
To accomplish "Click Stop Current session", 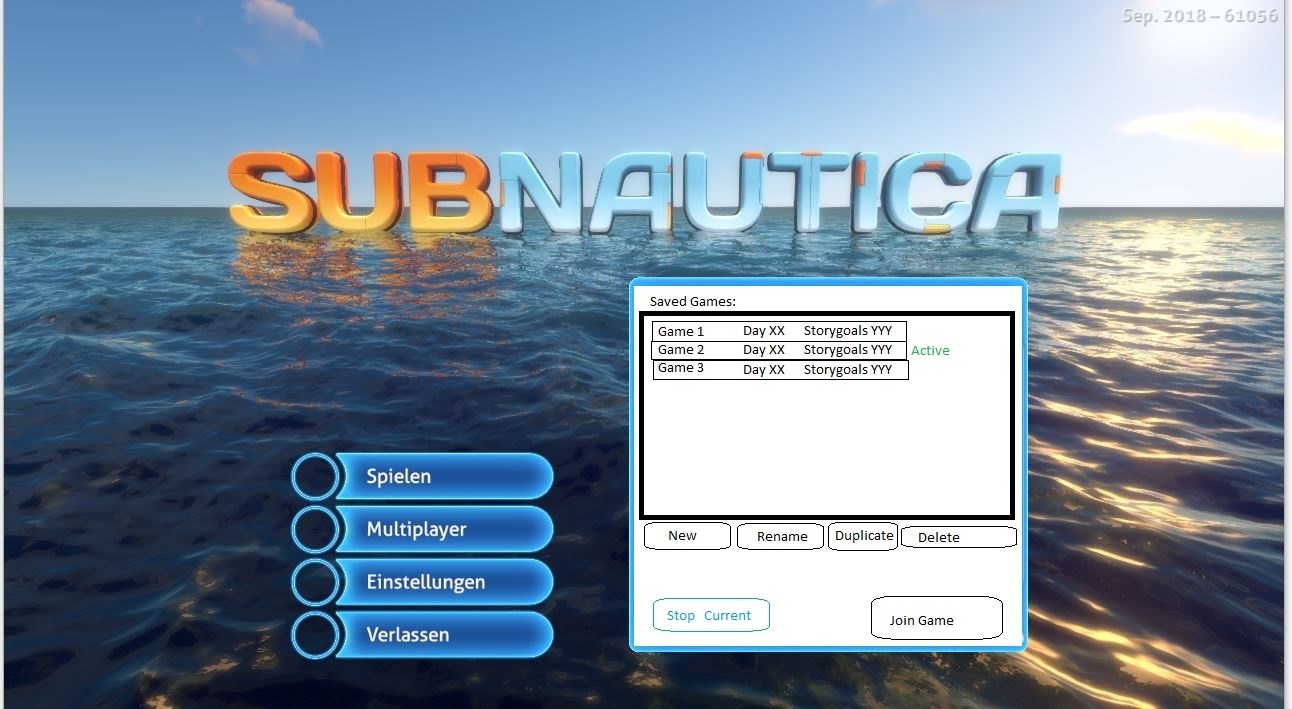I will (710, 614).
